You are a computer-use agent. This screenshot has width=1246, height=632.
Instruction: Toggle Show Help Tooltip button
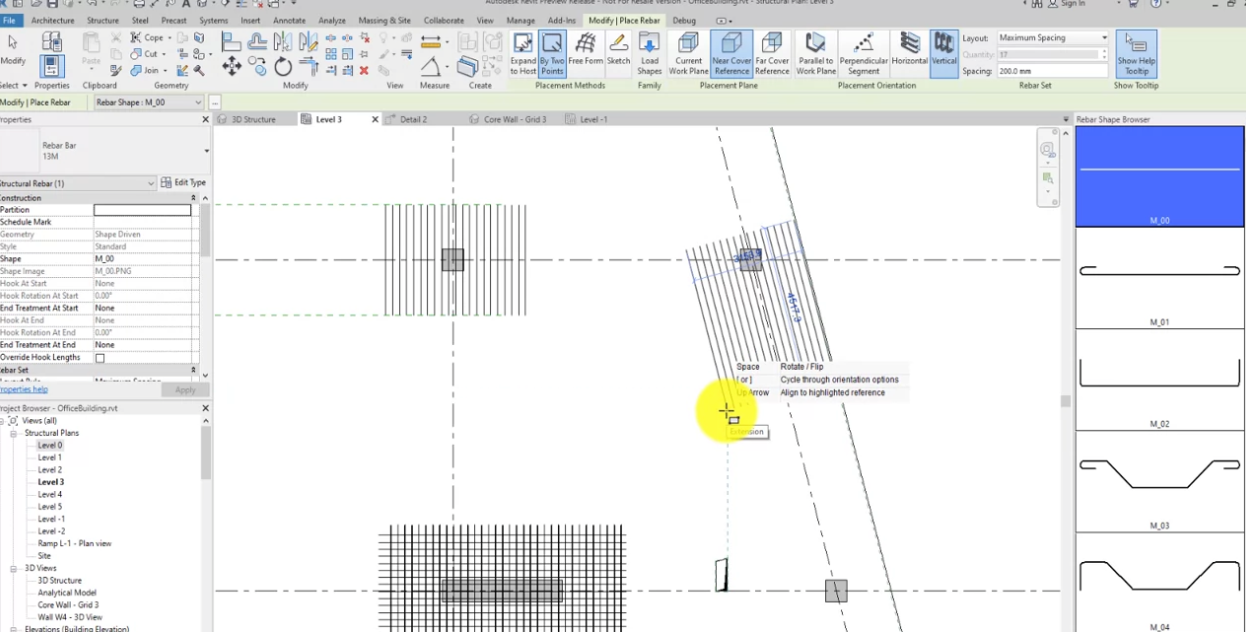(1136, 54)
